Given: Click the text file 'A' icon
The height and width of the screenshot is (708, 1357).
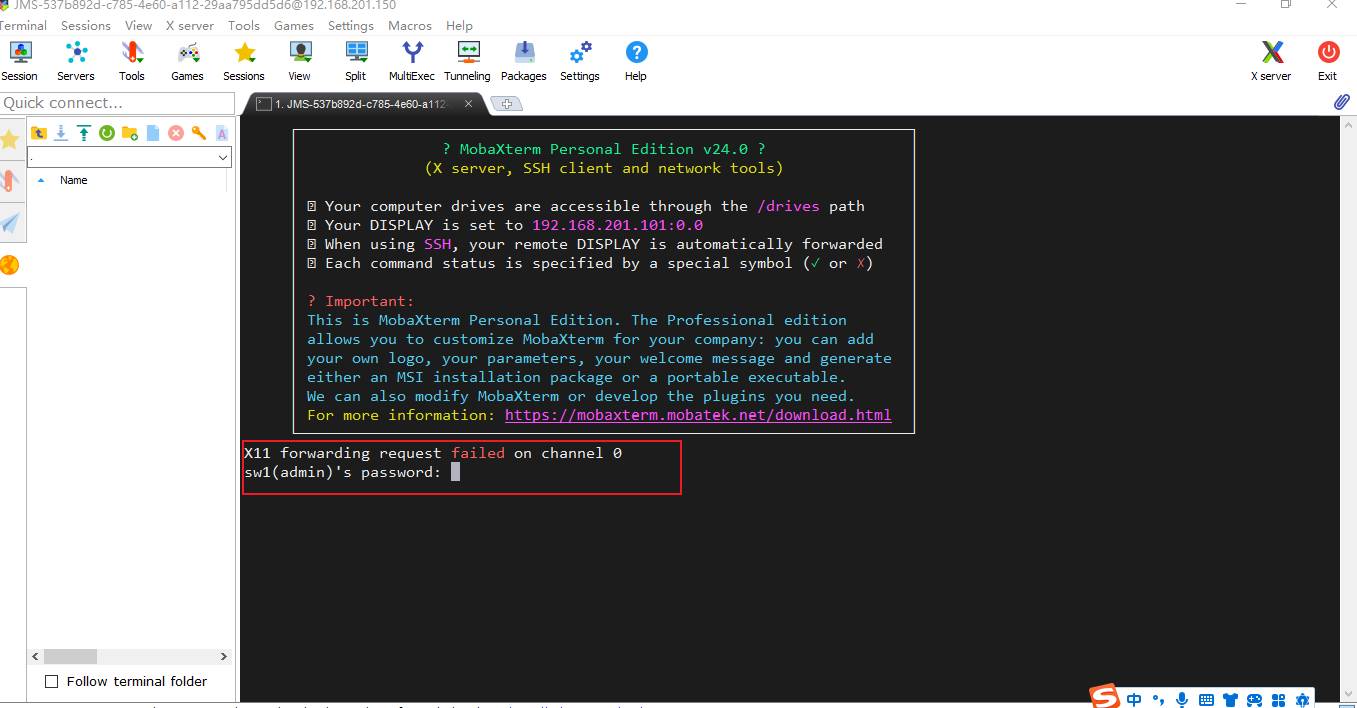Looking at the screenshot, I should coord(222,133).
